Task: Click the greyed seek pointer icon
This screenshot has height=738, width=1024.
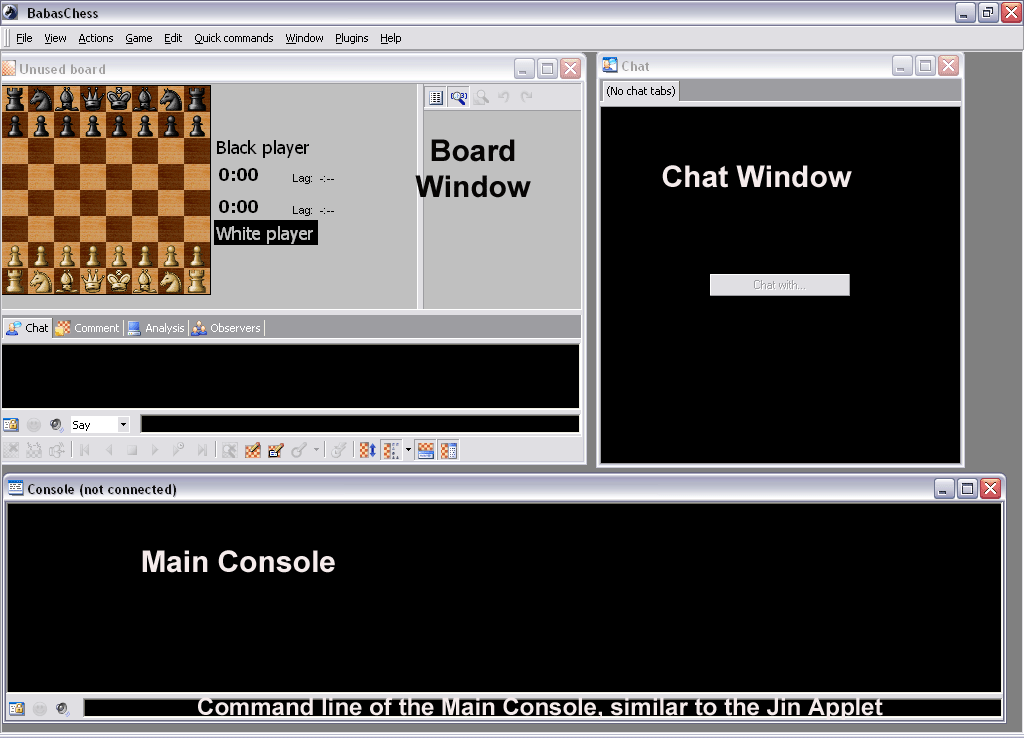Action: click(x=299, y=450)
